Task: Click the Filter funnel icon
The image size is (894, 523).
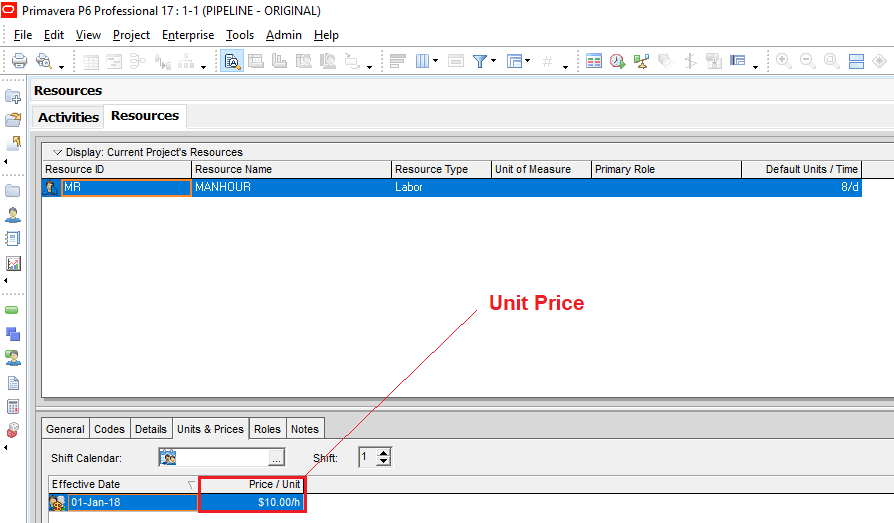Action: 480,60
